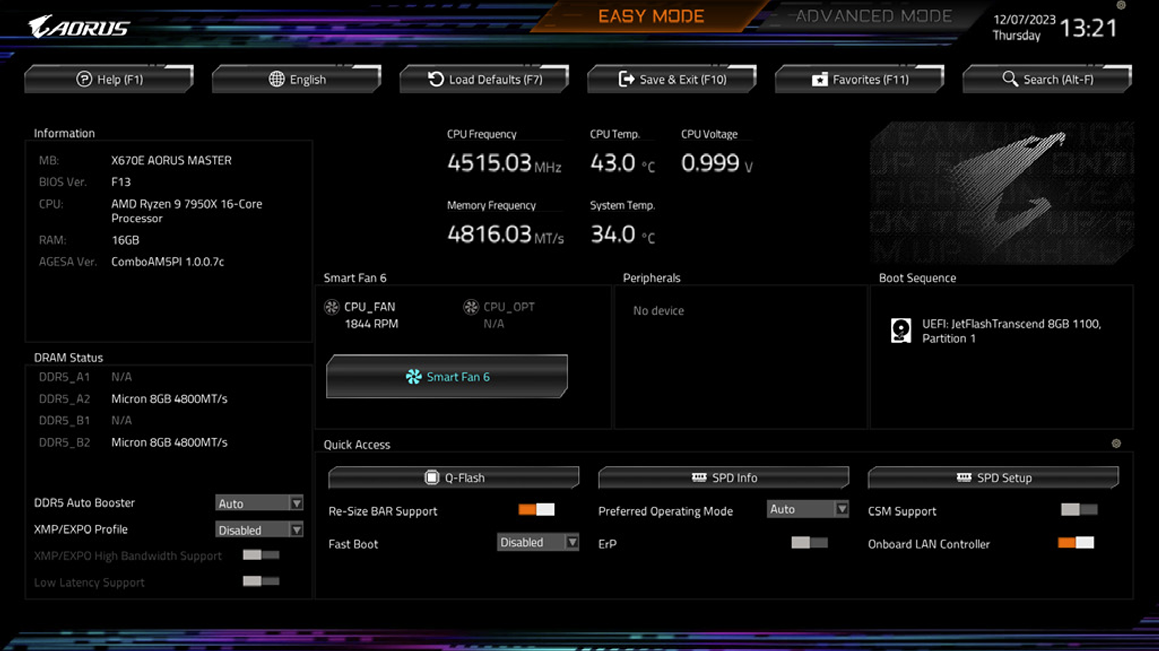Open the Smart Fan 6 settings button
The image size is (1160, 651).
pos(447,377)
